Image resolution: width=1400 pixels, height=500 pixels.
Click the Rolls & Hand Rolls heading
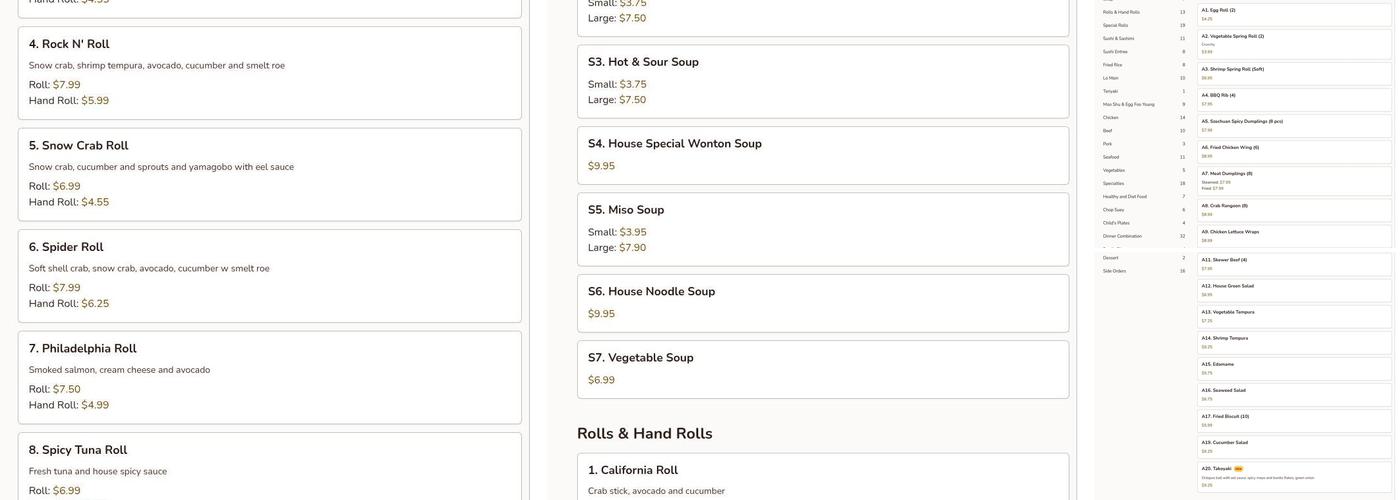click(644, 434)
